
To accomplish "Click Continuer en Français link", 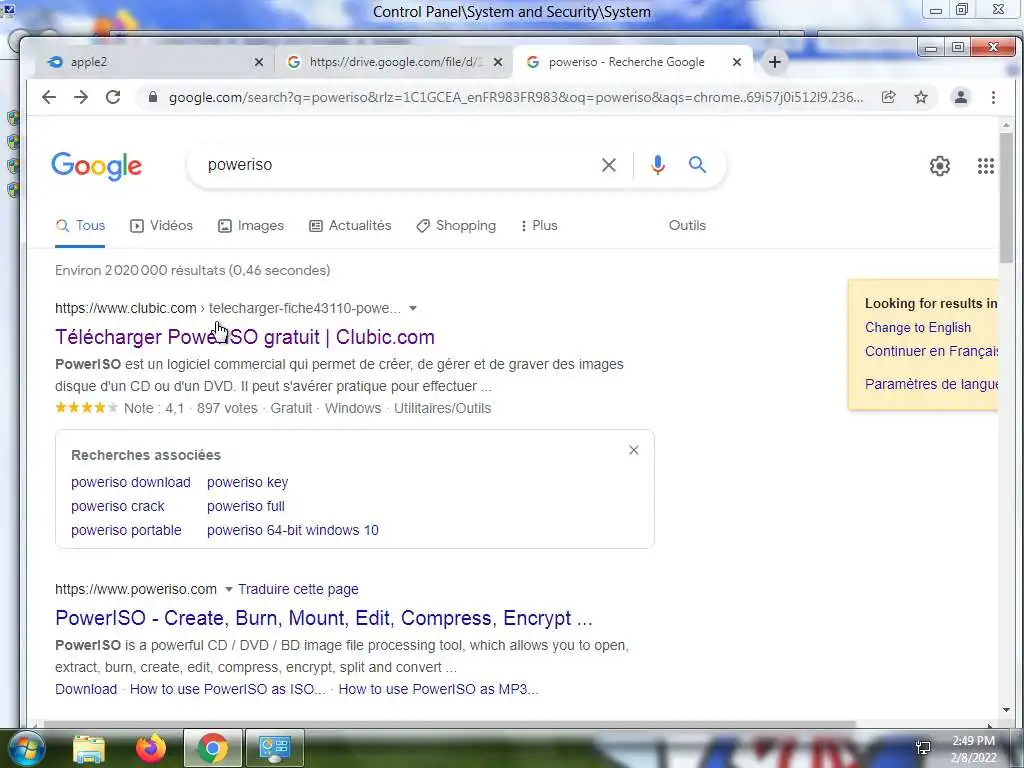I will click(931, 351).
